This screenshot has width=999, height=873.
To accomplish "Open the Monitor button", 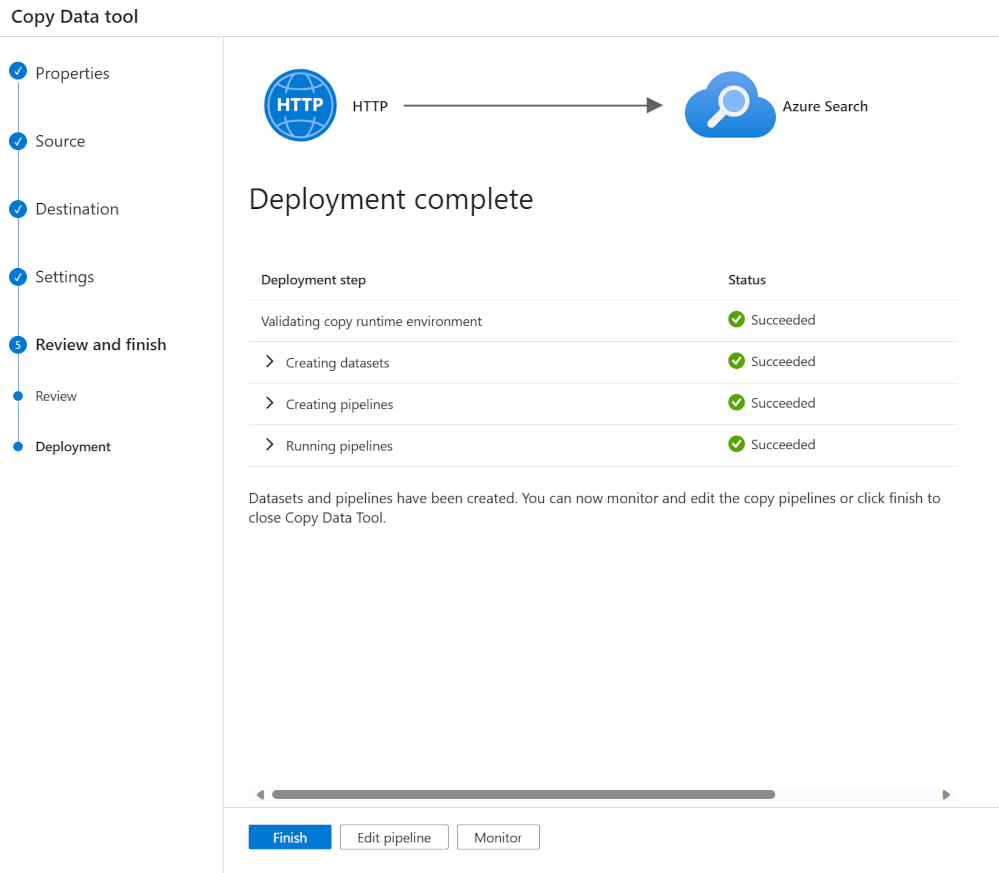I will point(498,837).
